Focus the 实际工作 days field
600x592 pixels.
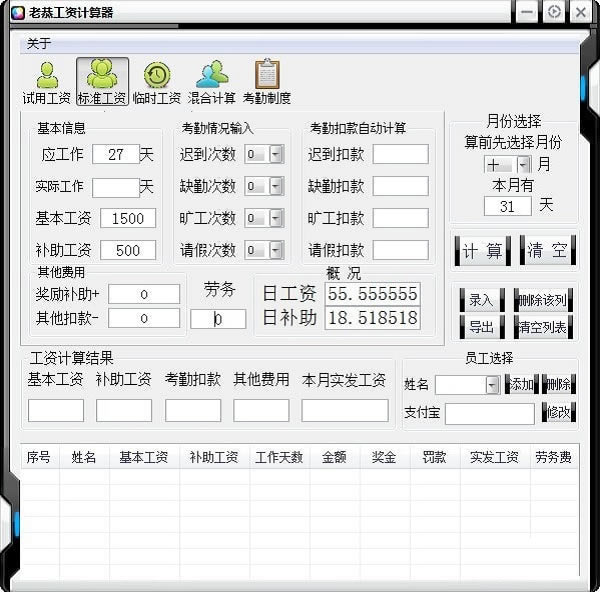[x=116, y=188]
